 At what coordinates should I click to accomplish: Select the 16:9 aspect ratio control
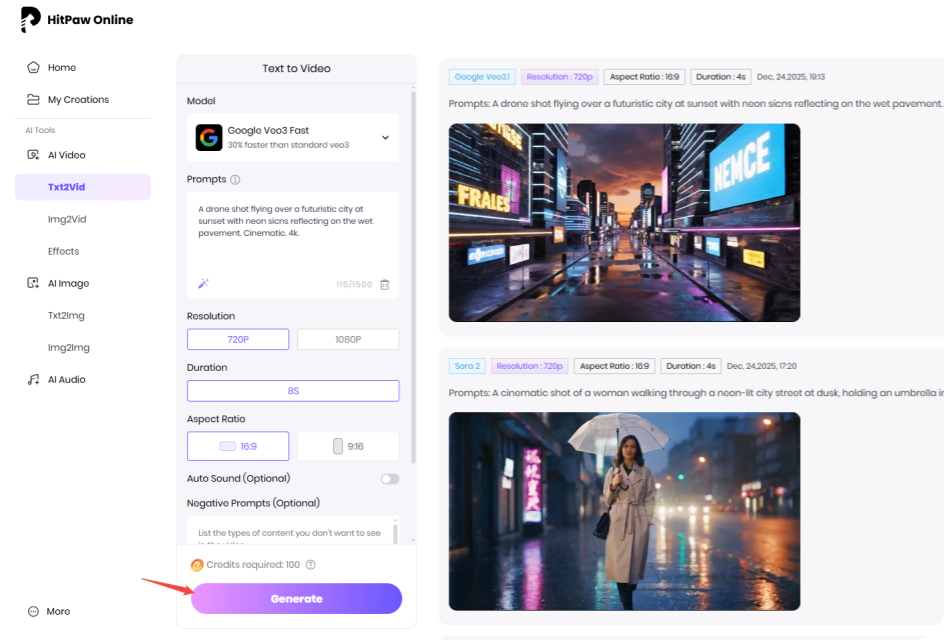(237, 445)
